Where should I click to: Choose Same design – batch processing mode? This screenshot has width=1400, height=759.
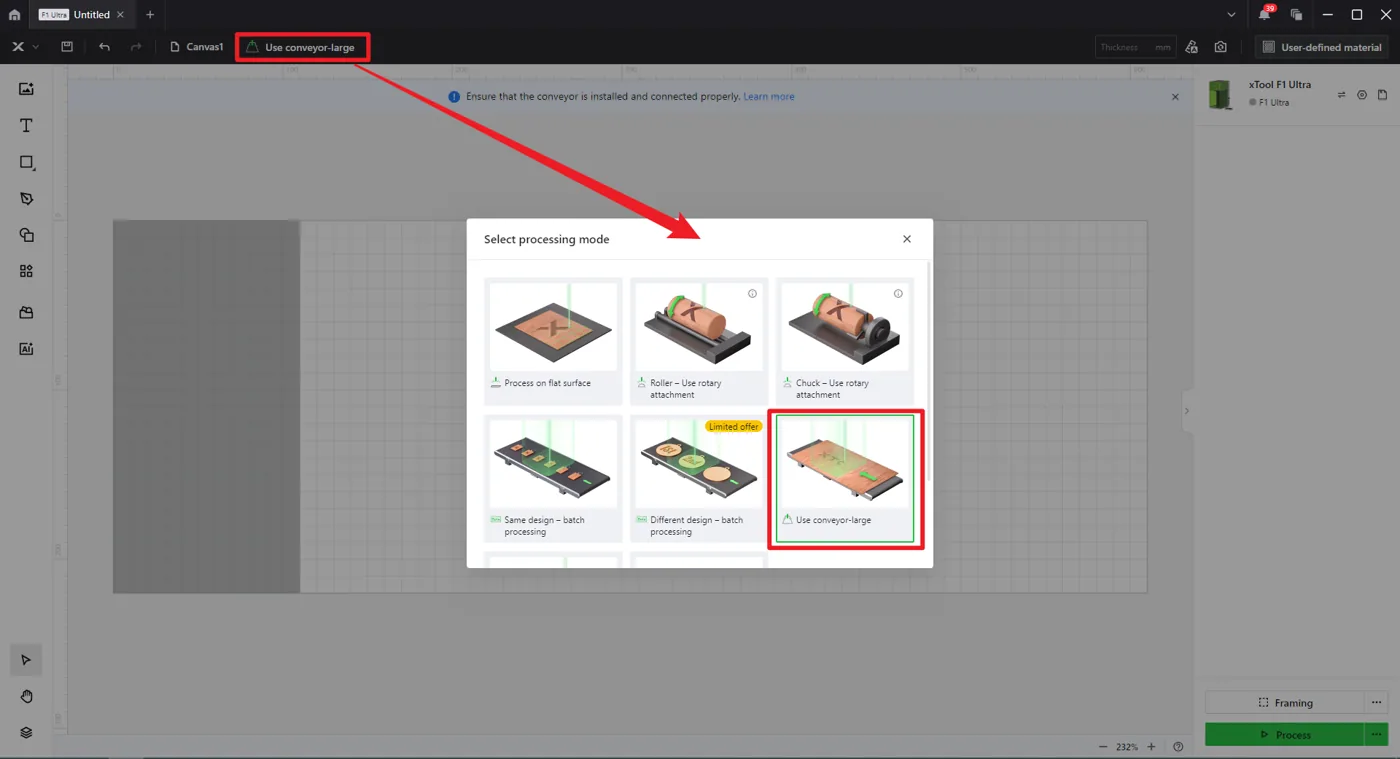553,478
